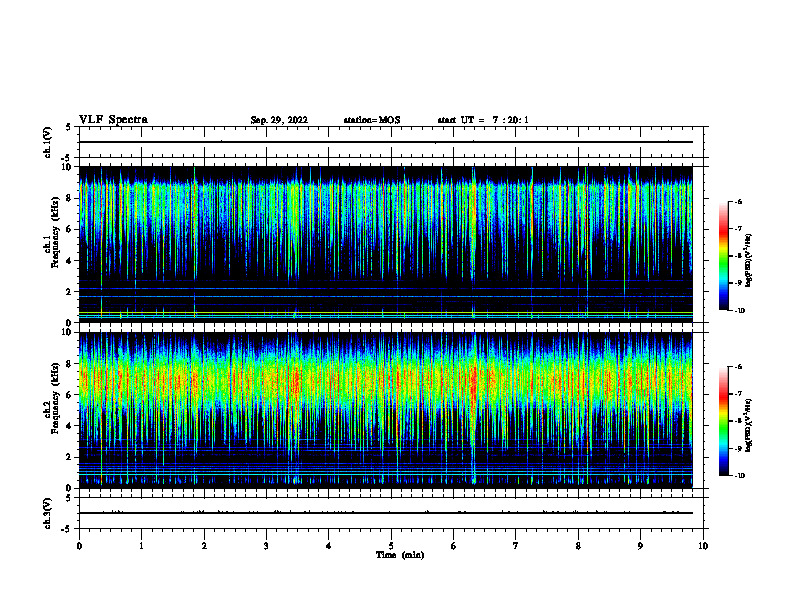
Task: Click the "ch.3(V)" axis label
Action: pyautogui.click(x=47, y=513)
